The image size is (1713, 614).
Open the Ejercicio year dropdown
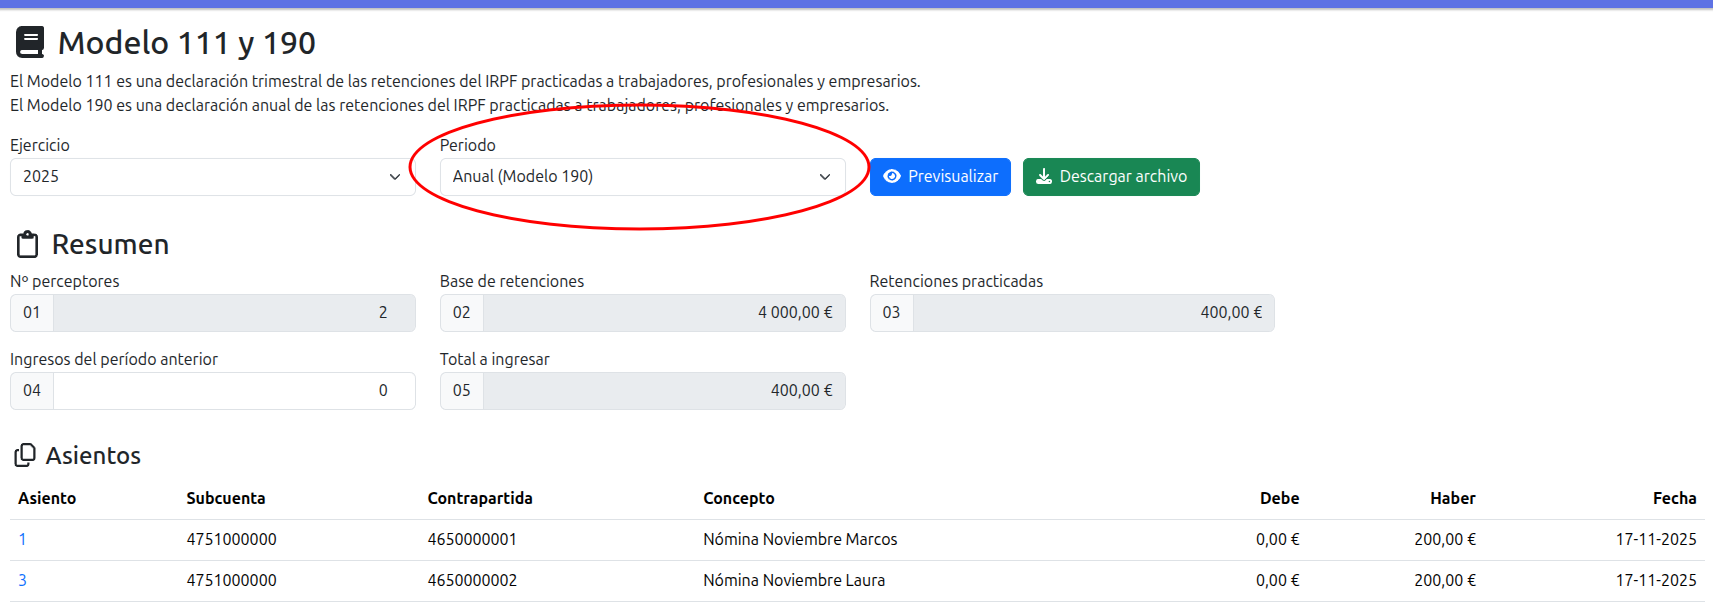(x=212, y=177)
